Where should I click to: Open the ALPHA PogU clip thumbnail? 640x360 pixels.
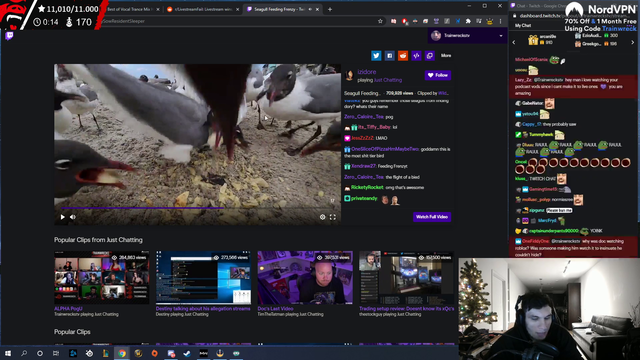coord(102,278)
